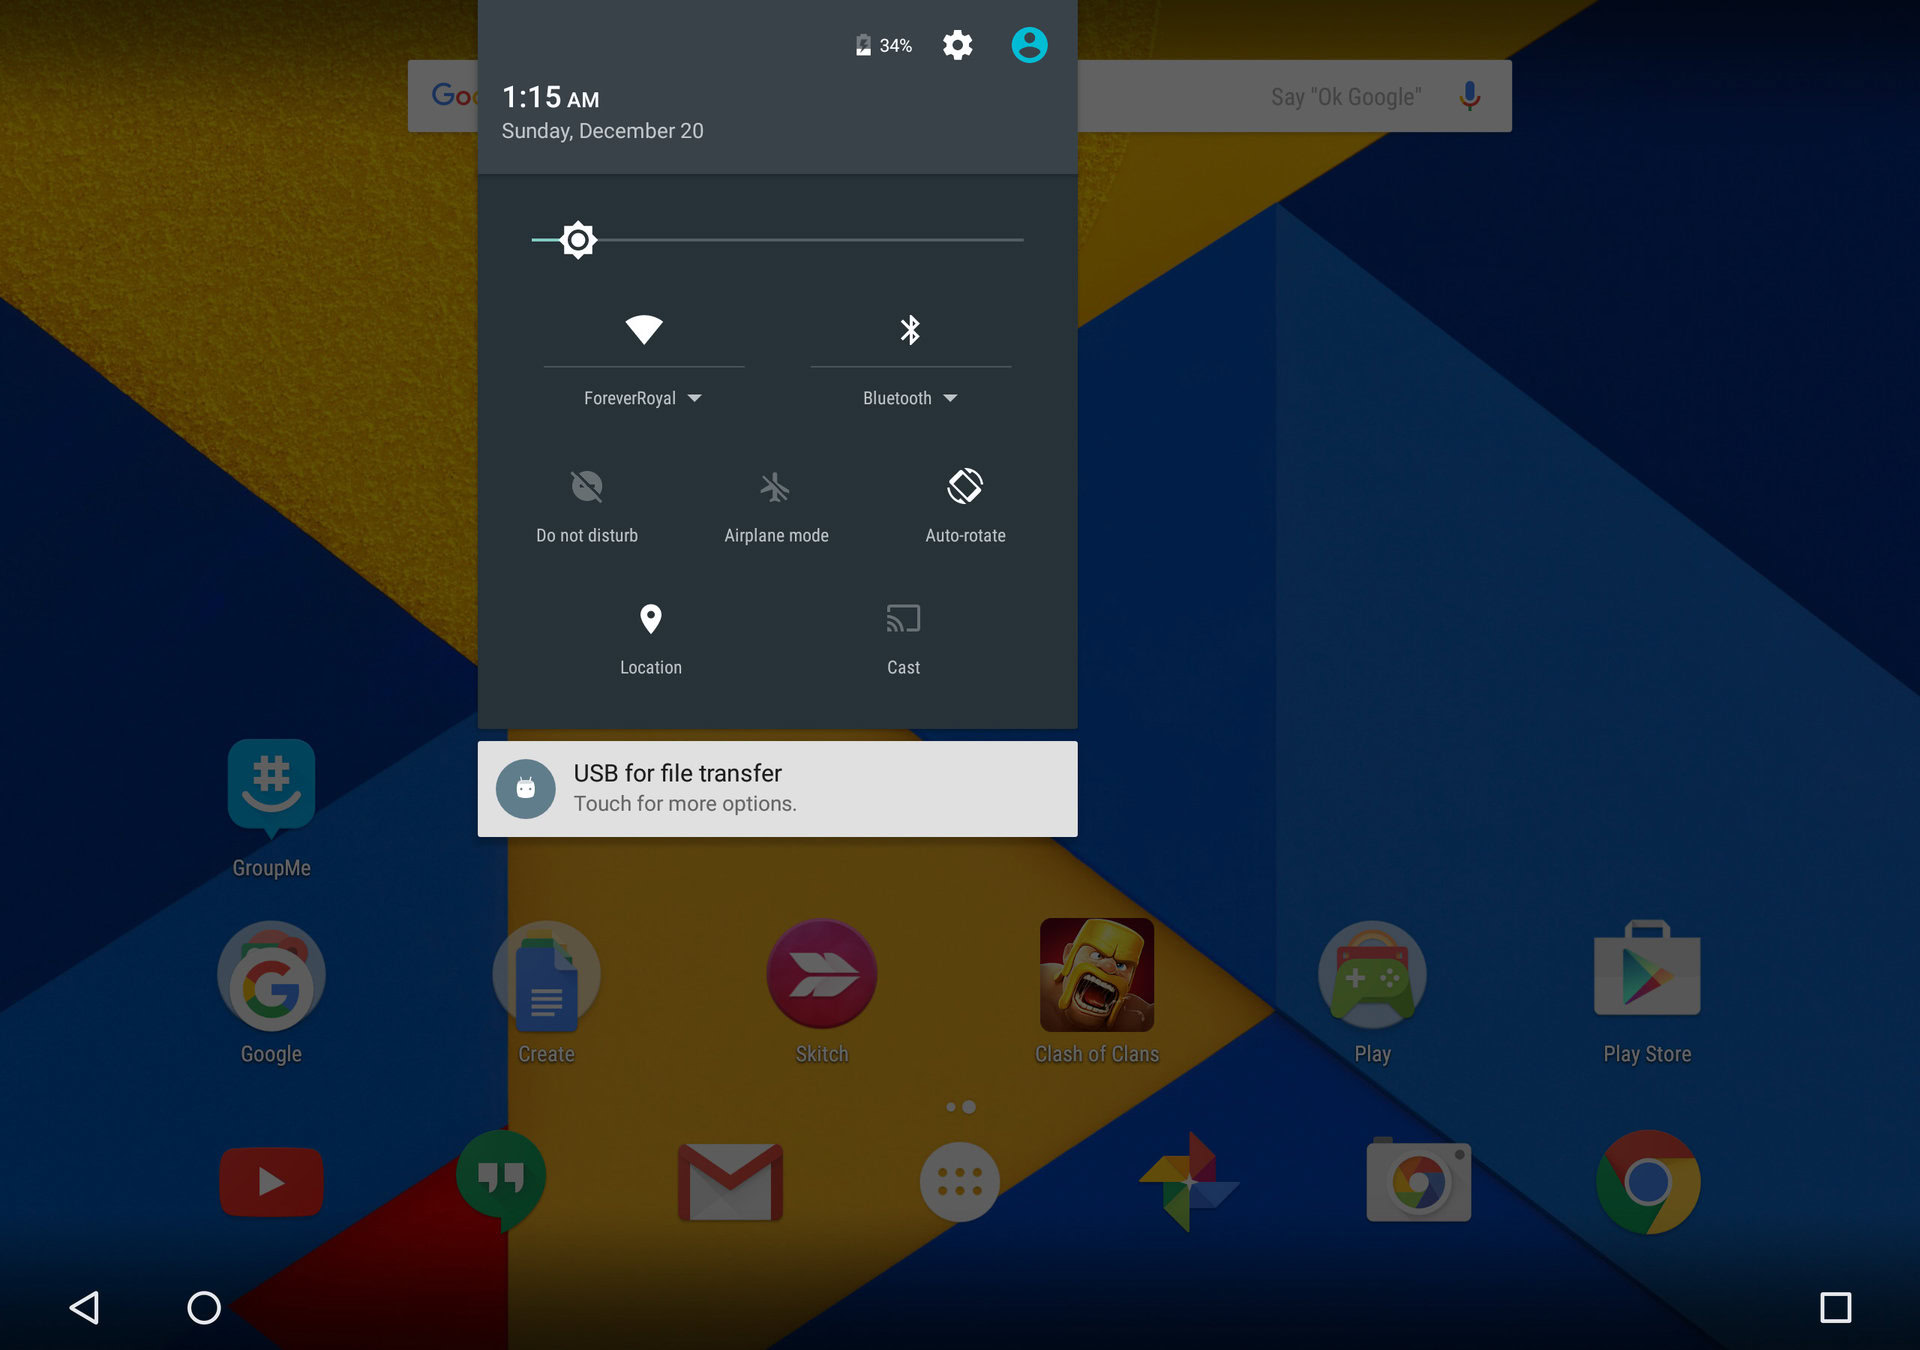Tap the 1:15 AM clock time
Image resolution: width=1920 pixels, height=1350 pixels.
(x=550, y=98)
